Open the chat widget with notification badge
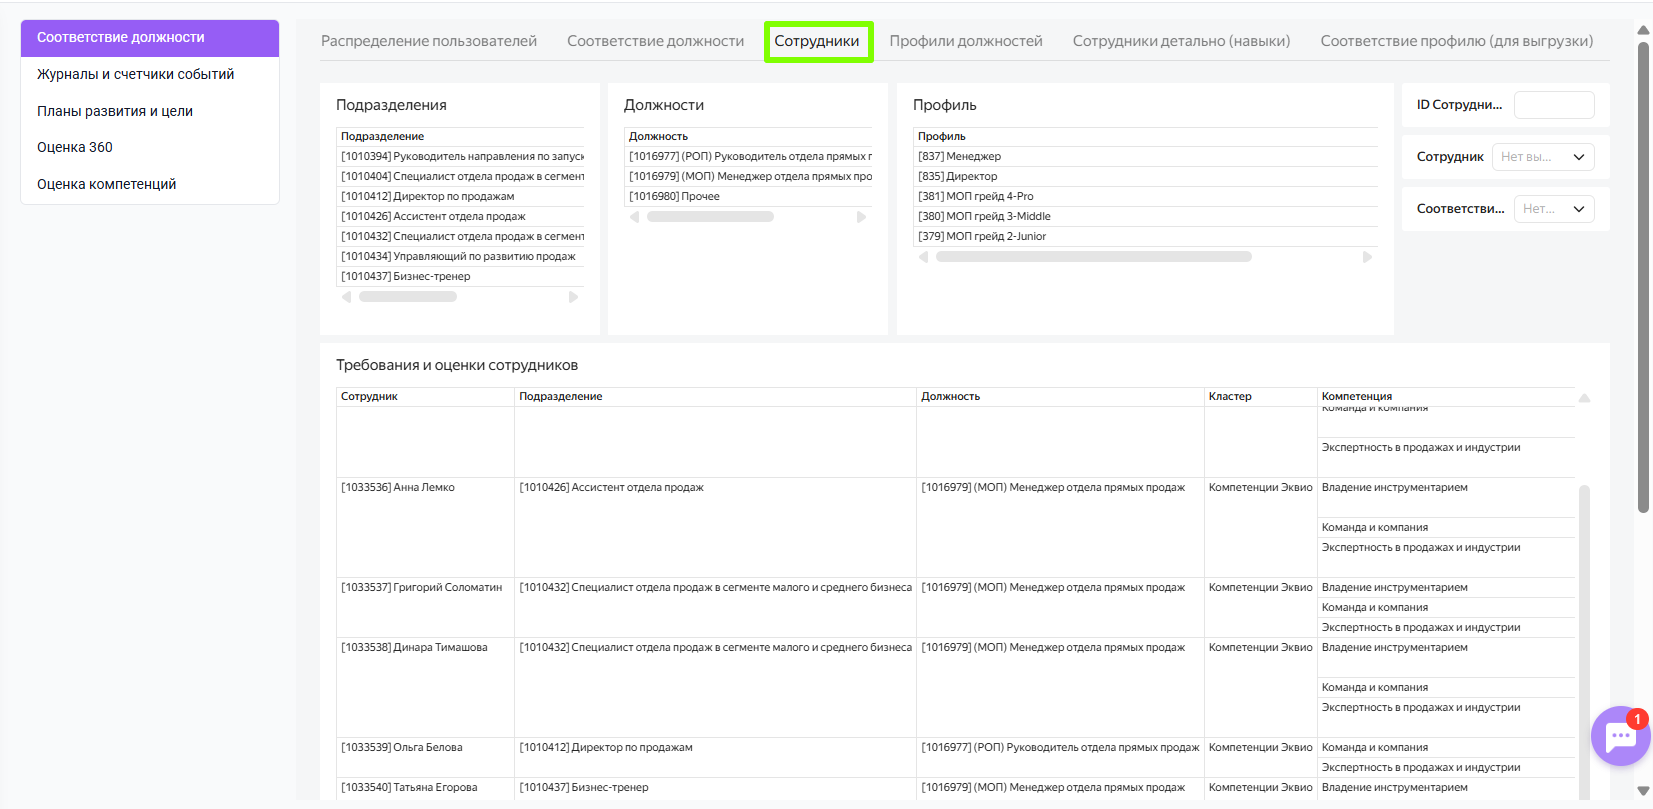1653x809 pixels. [x=1619, y=737]
